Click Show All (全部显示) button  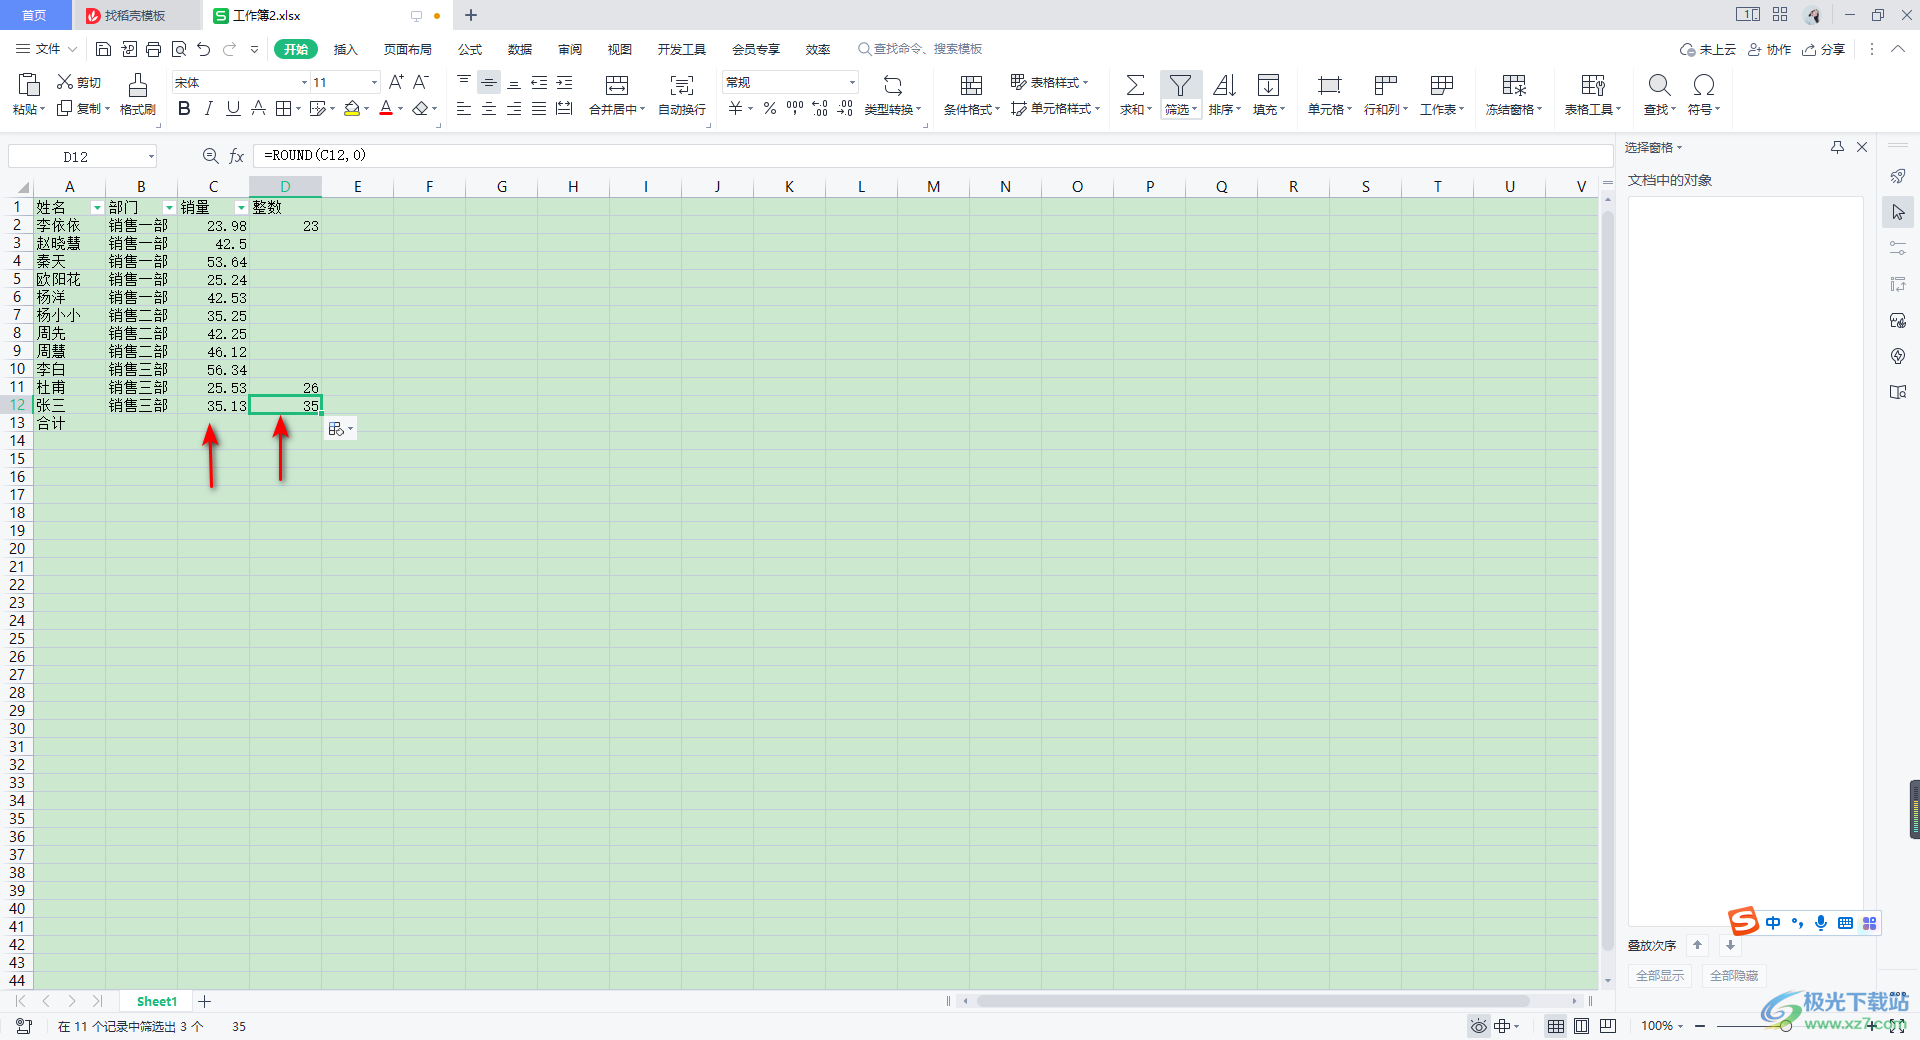tap(1660, 975)
